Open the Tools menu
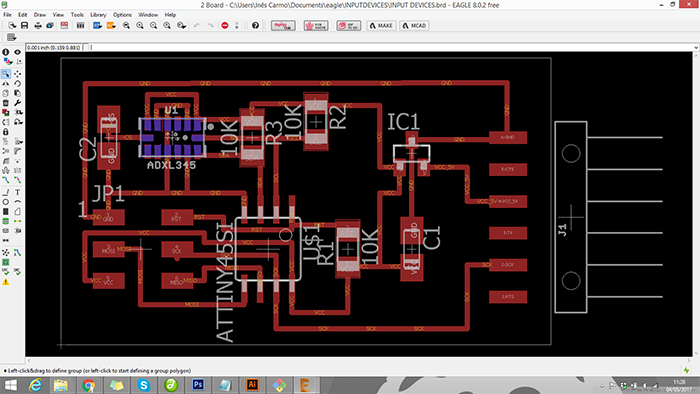The height and width of the screenshot is (394, 700). 77,15
